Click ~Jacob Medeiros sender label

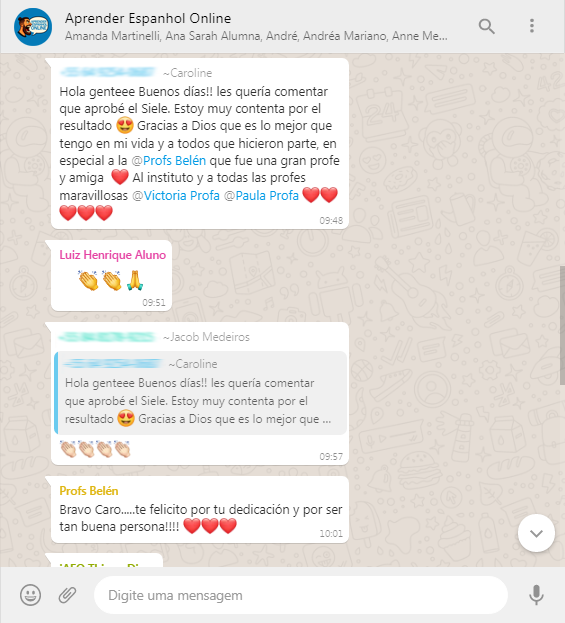(x=206, y=337)
